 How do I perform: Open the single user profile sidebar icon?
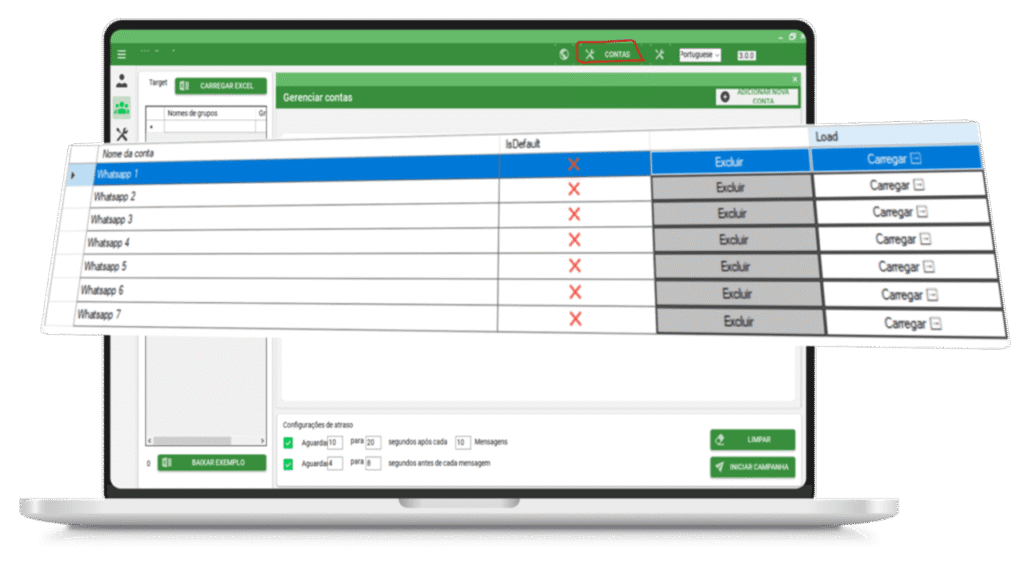coord(122,82)
